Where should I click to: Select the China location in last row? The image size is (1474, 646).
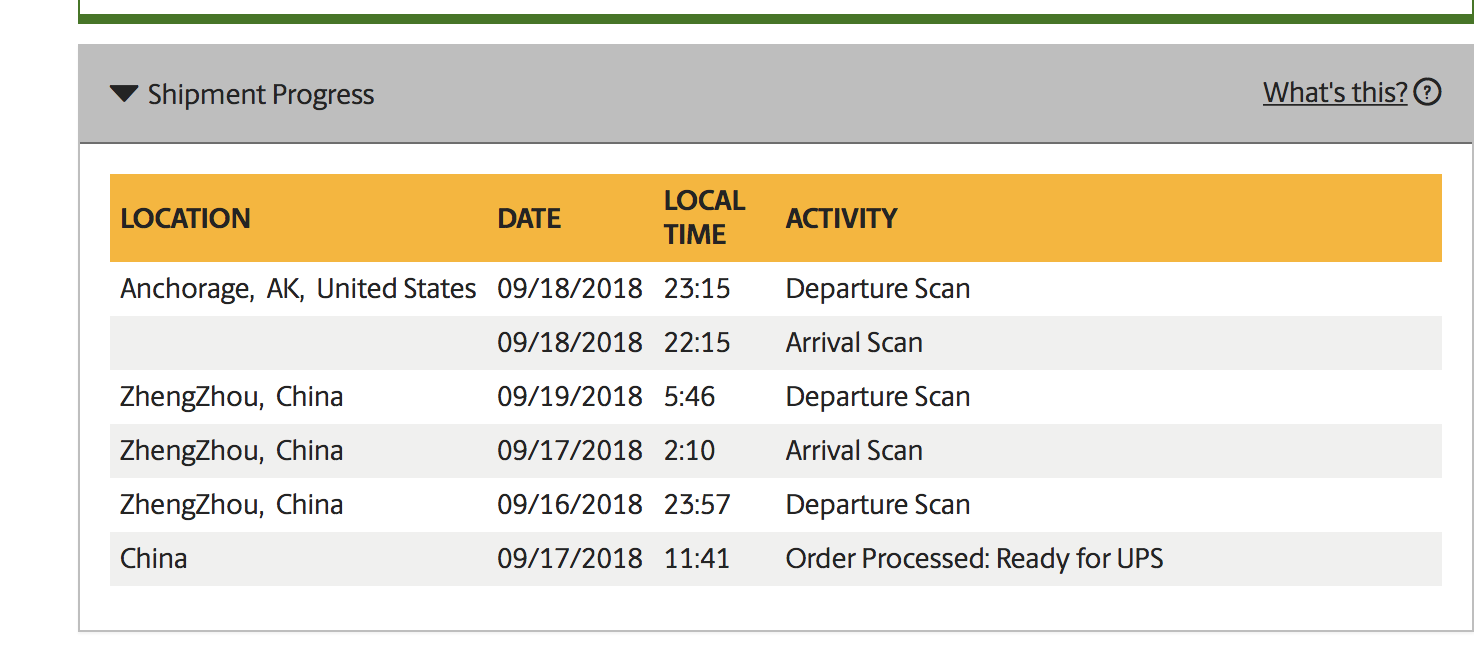[154, 559]
